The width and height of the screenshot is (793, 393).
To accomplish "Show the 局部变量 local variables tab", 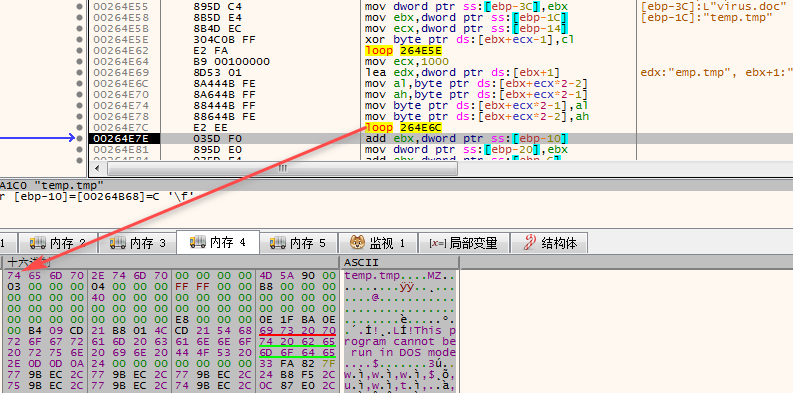I will pos(463,243).
